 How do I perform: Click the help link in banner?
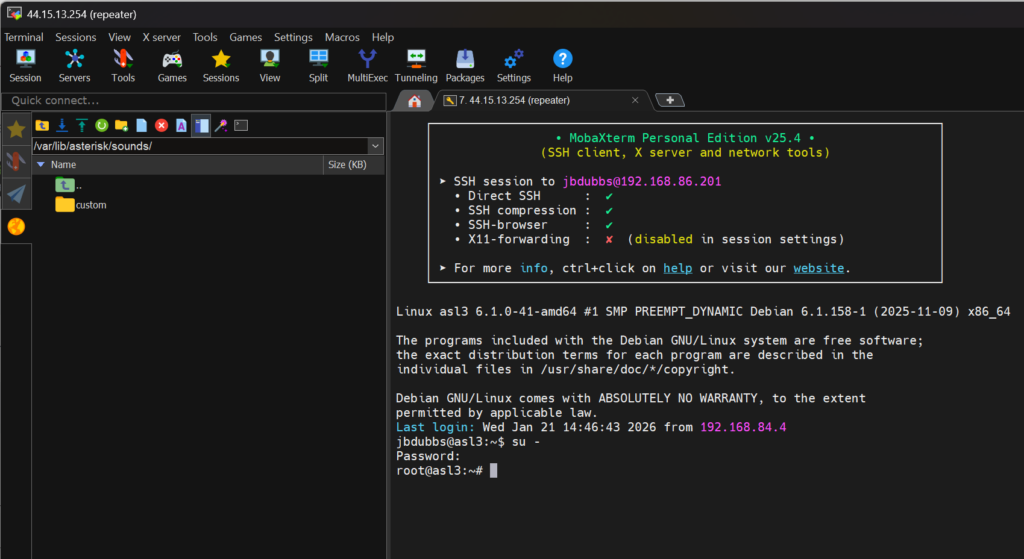click(x=678, y=268)
